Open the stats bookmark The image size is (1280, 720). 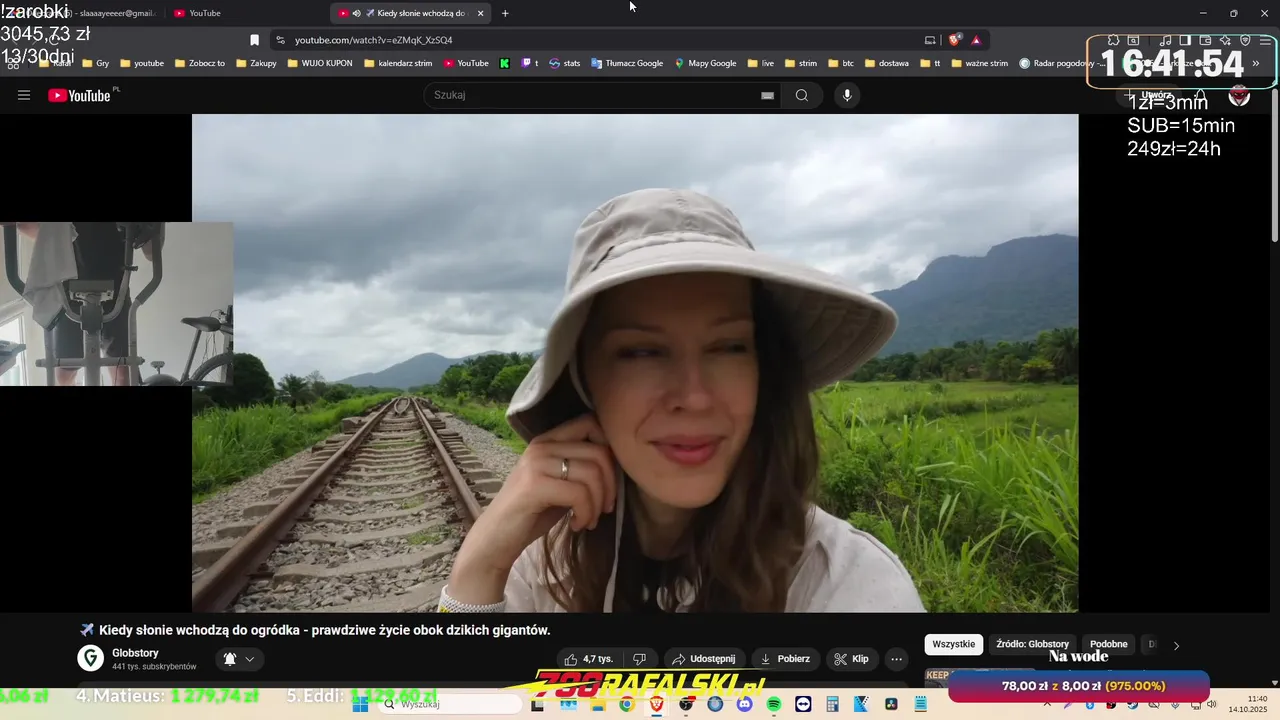[564, 63]
